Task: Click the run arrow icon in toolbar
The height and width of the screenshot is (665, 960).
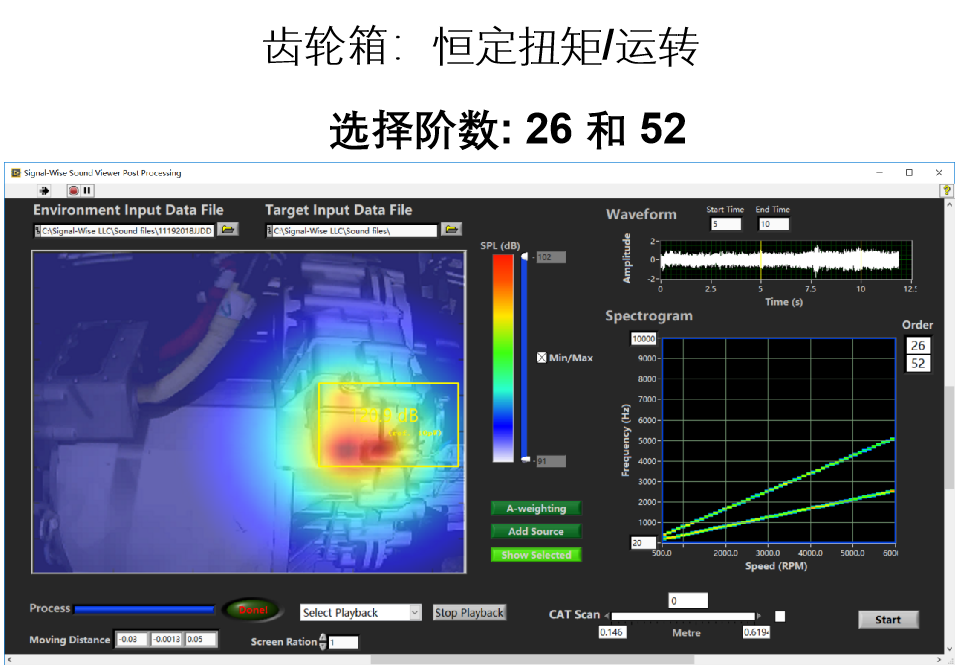Action: 44,190
